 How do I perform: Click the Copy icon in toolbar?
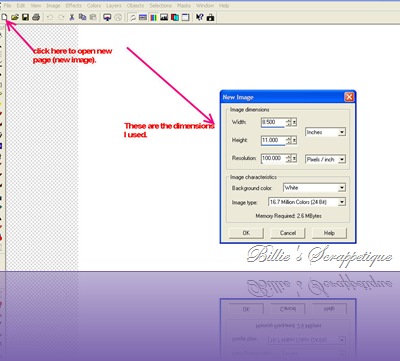[82, 17]
